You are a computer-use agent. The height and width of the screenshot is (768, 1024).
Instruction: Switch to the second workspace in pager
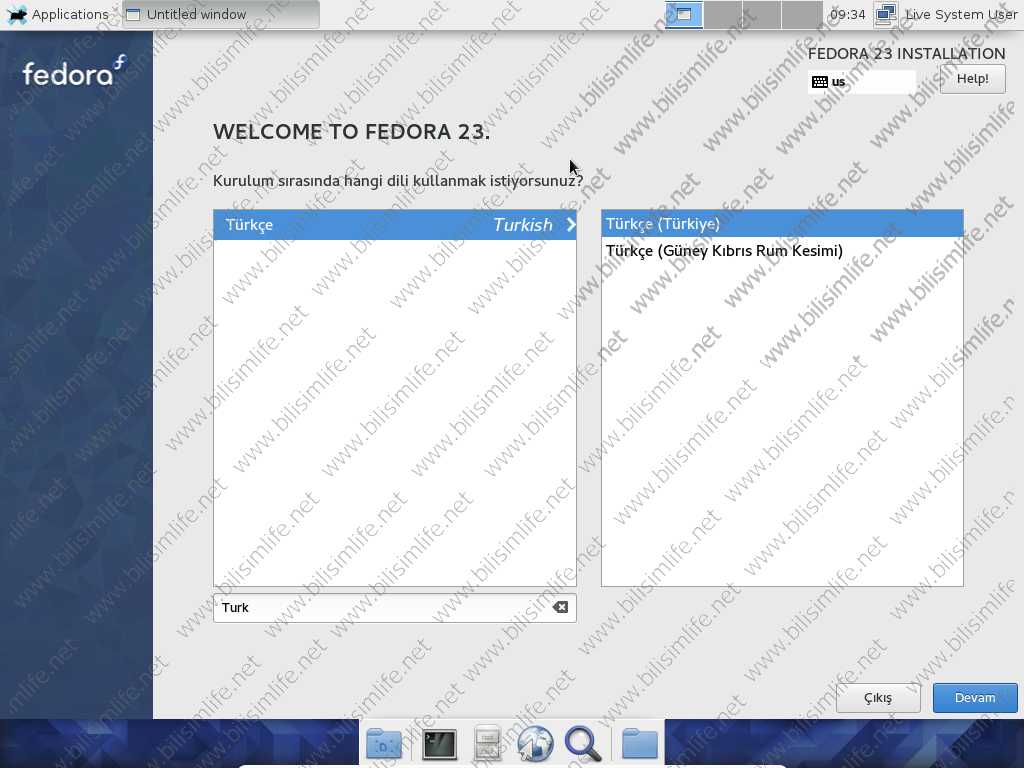(723, 14)
